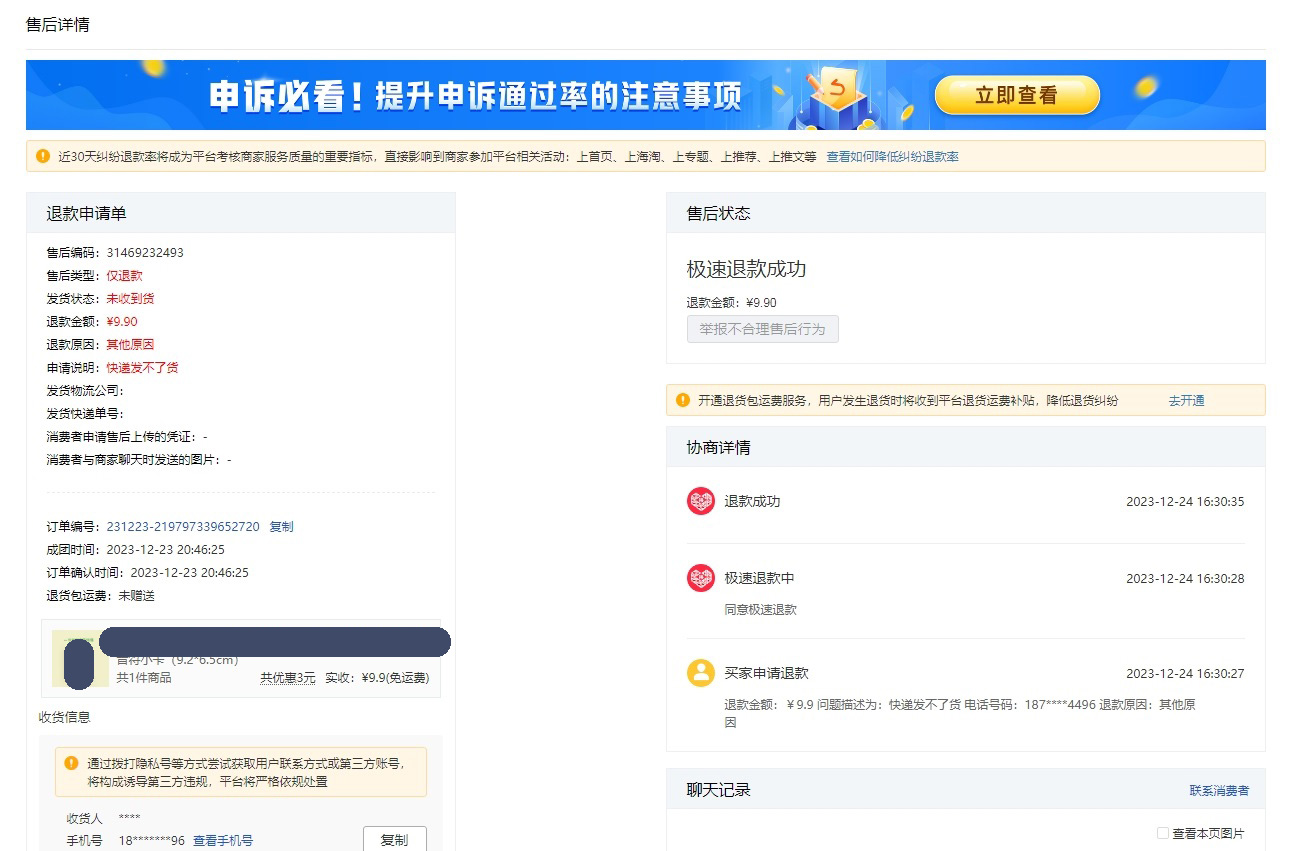Click red seller icon beside 退款成功

[x=700, y=501]
